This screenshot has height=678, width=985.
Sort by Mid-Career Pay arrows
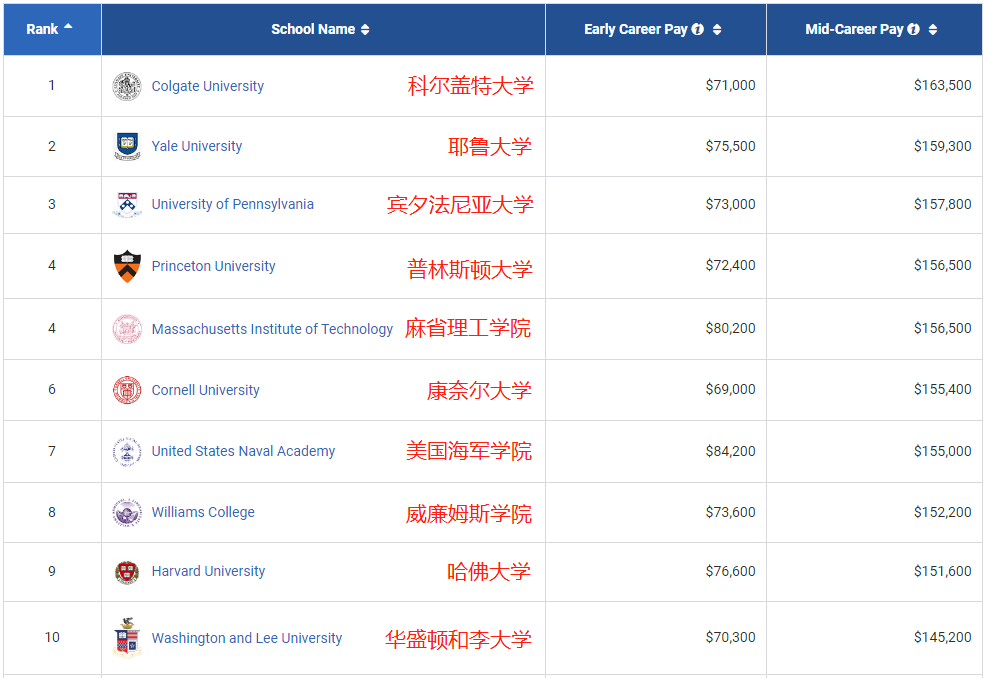[932, 30]
